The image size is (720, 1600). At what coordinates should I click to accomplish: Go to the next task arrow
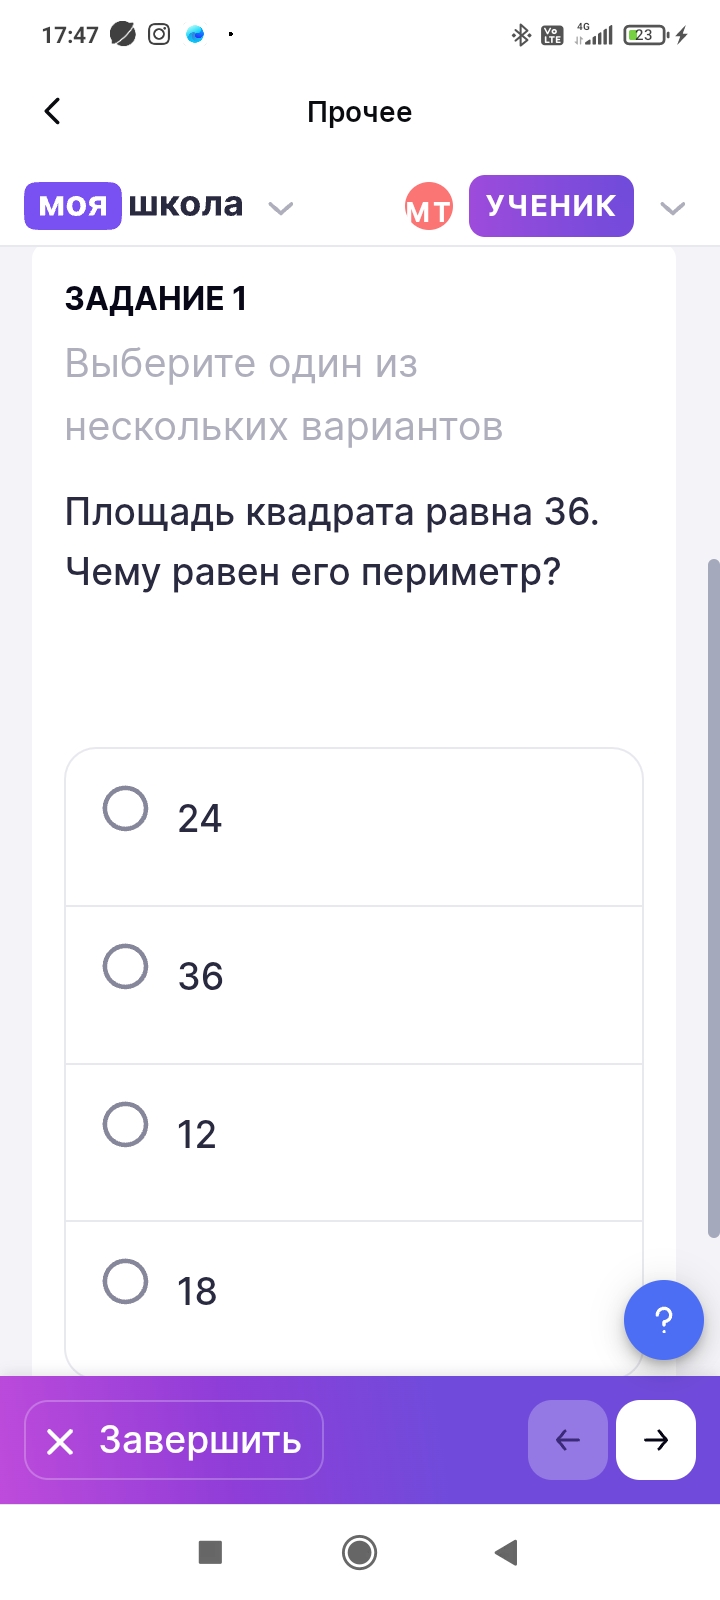tap(655, 1439)
